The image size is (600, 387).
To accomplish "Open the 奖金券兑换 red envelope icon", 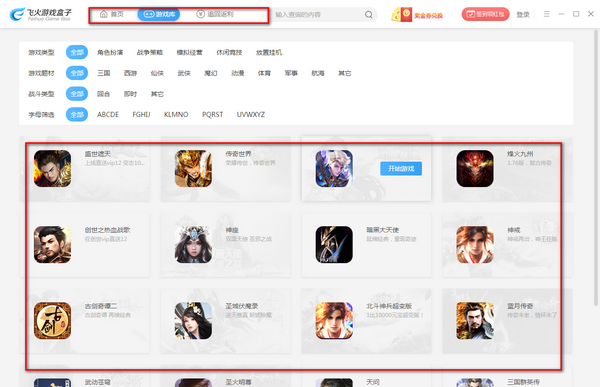I will click(401, 15).
